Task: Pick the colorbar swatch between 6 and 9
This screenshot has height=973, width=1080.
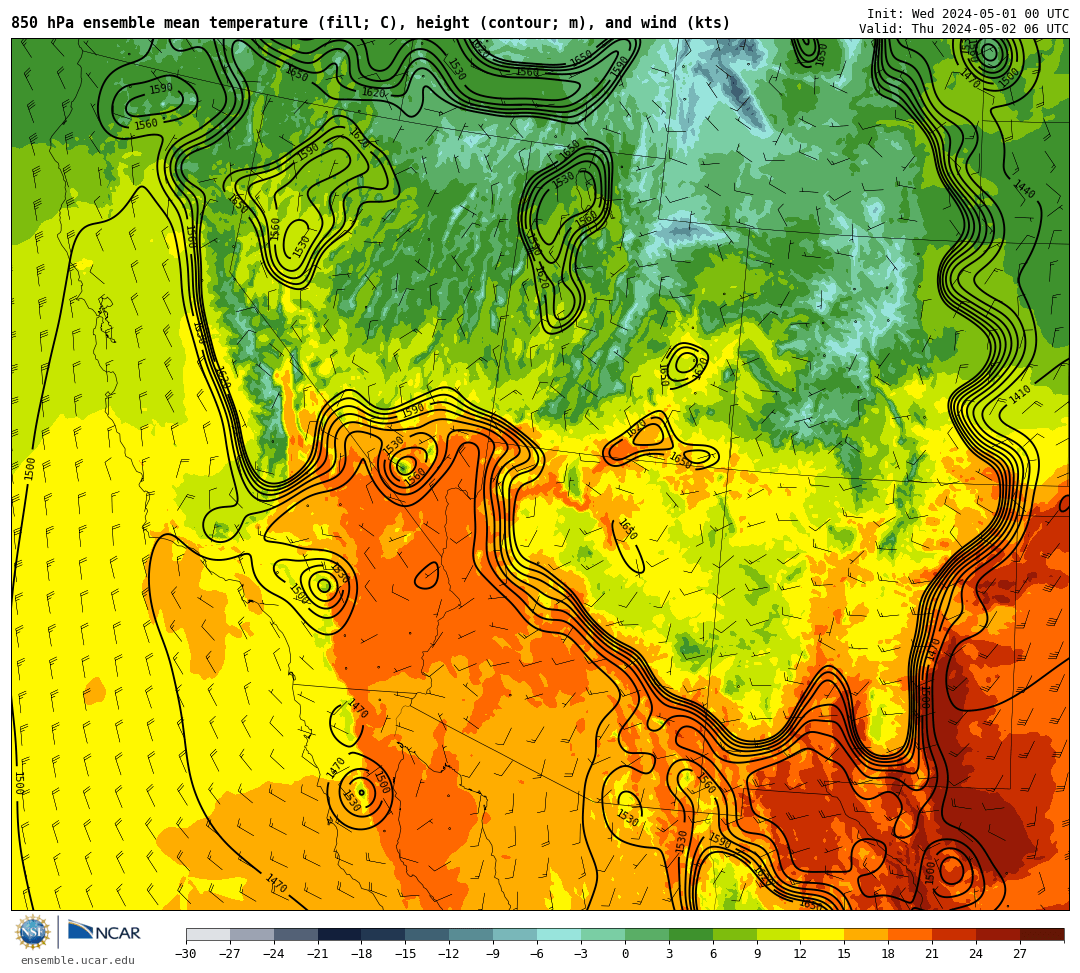Action: click(x=735, y=934)
